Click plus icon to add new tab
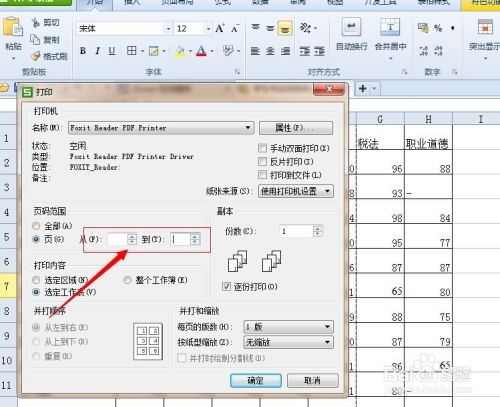The height and width of the screenshot is (407, 500). pyautogui.click(x=363, y=88)
